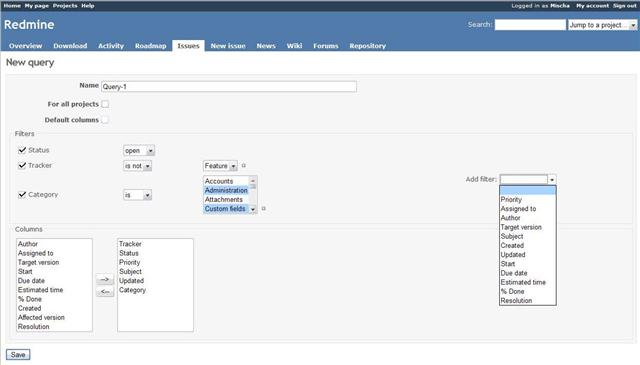Select Priority in the Add filter list

pyautogui.click(x=527, y=200)
